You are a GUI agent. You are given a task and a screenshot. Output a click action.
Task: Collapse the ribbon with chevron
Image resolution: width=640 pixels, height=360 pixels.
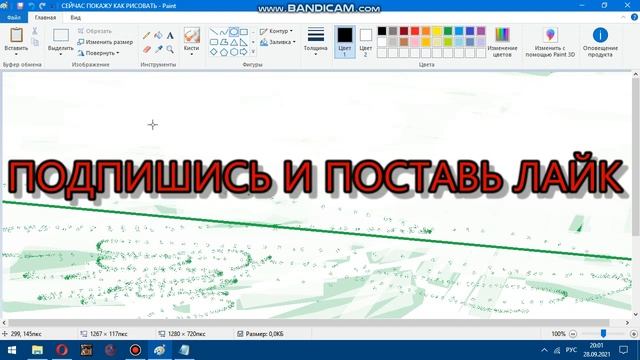coord(623,17)
